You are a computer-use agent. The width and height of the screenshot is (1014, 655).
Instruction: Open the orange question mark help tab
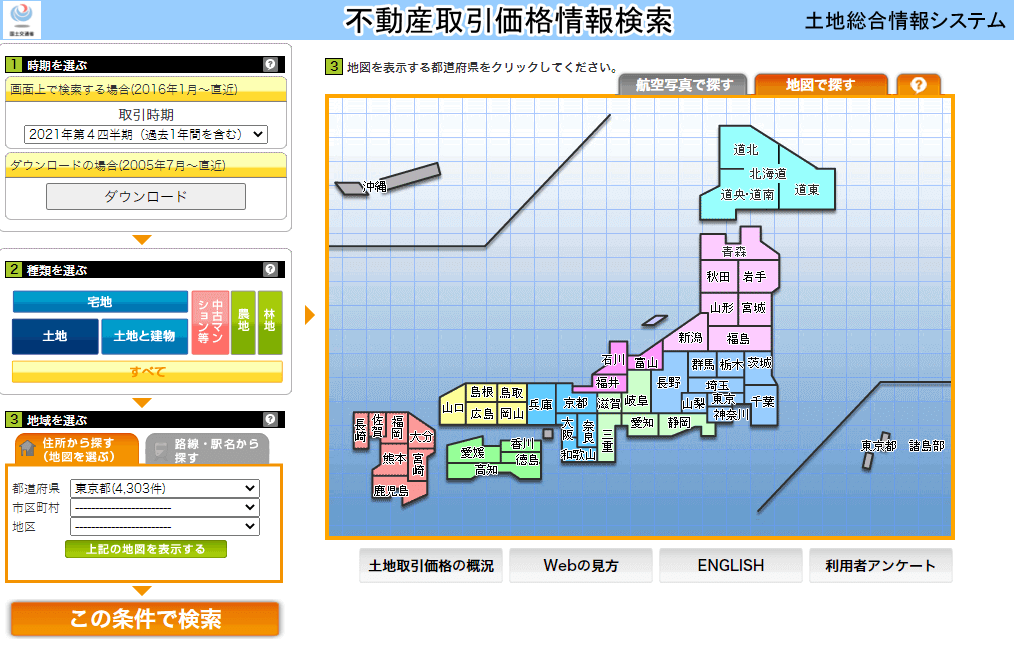pyautogui.click(x=918, y=85)
